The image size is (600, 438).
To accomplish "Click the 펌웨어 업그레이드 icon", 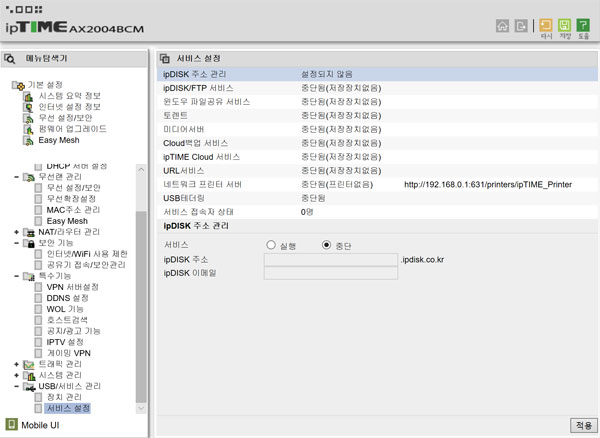I will pyautogui.click(x=28, y=129).
